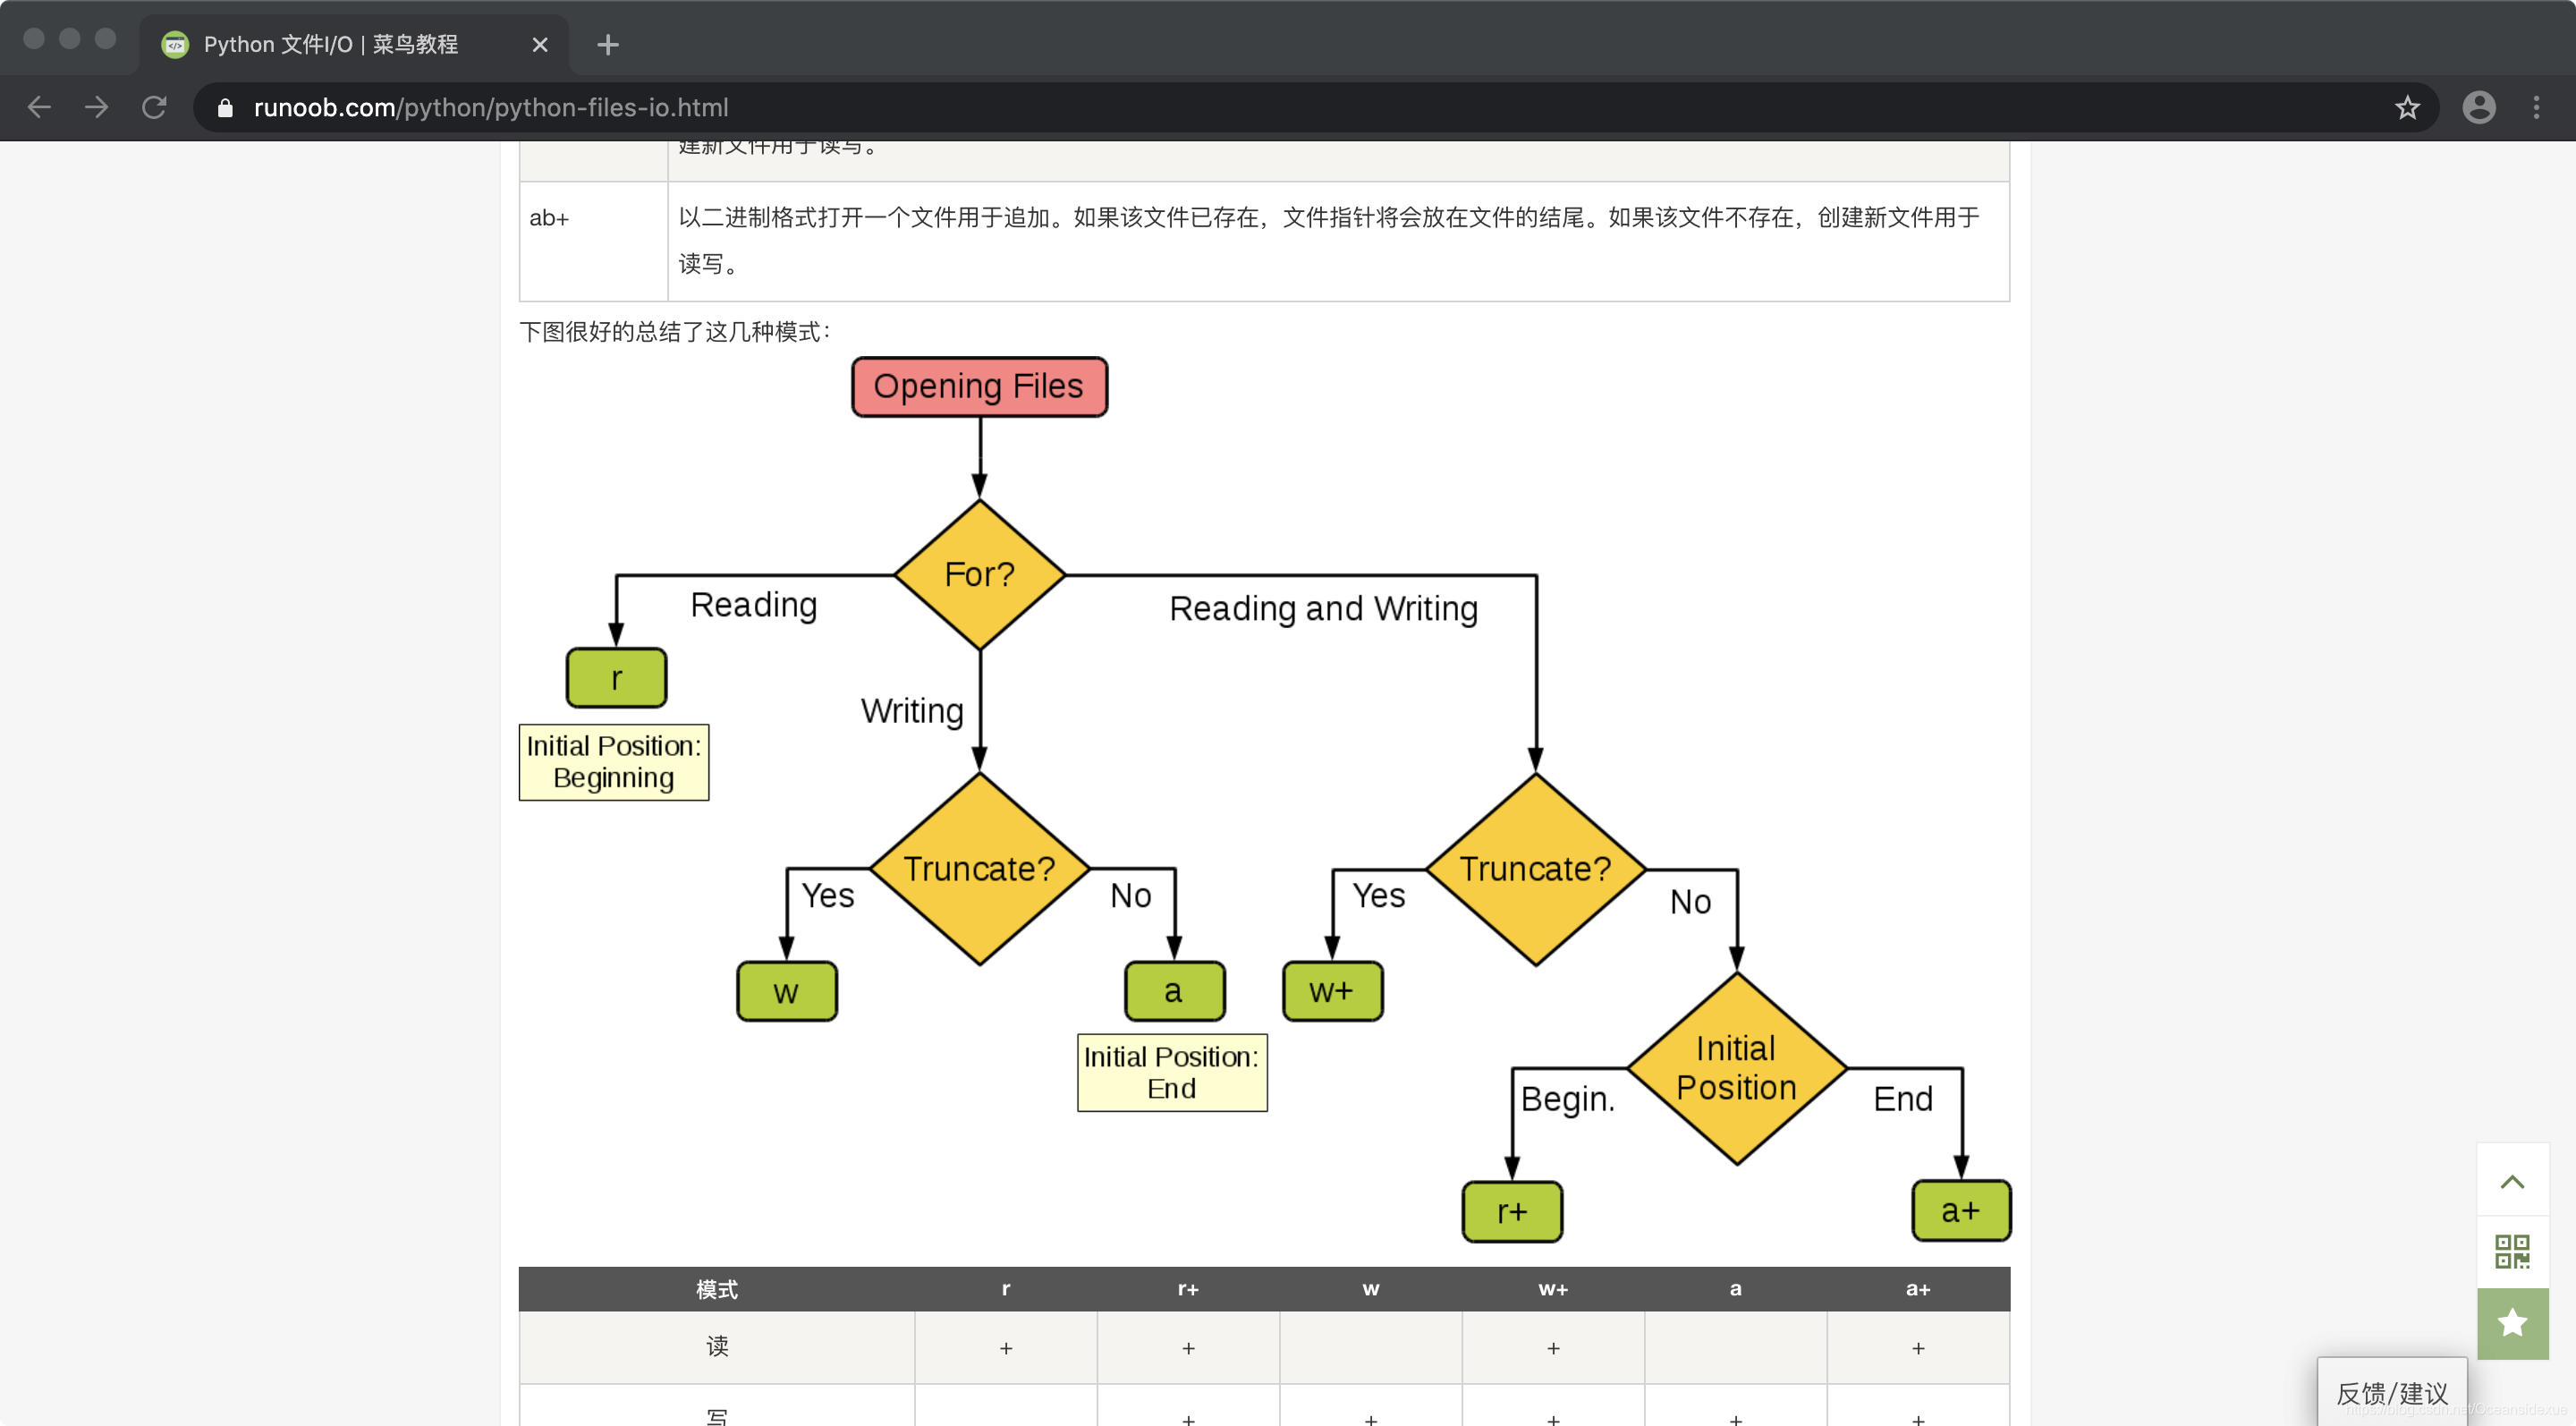Viewport: 2576px width, 1426px height.
Task: Click the 模式 table header
Action: pos(717,1290)
